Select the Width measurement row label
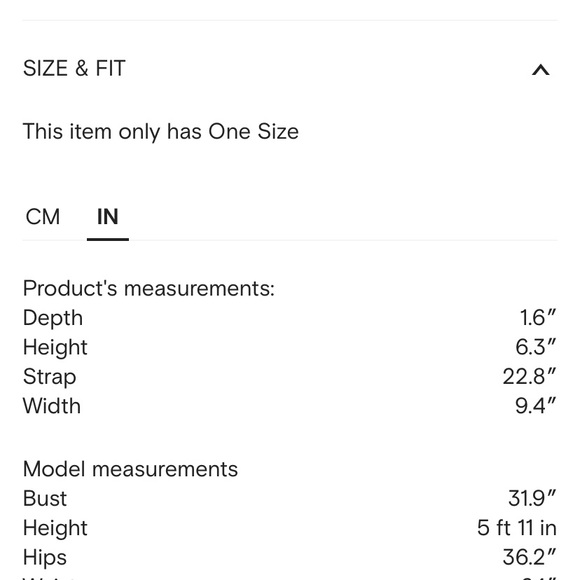The width and height of the screenshot is (580, 580). click(52, 406)
